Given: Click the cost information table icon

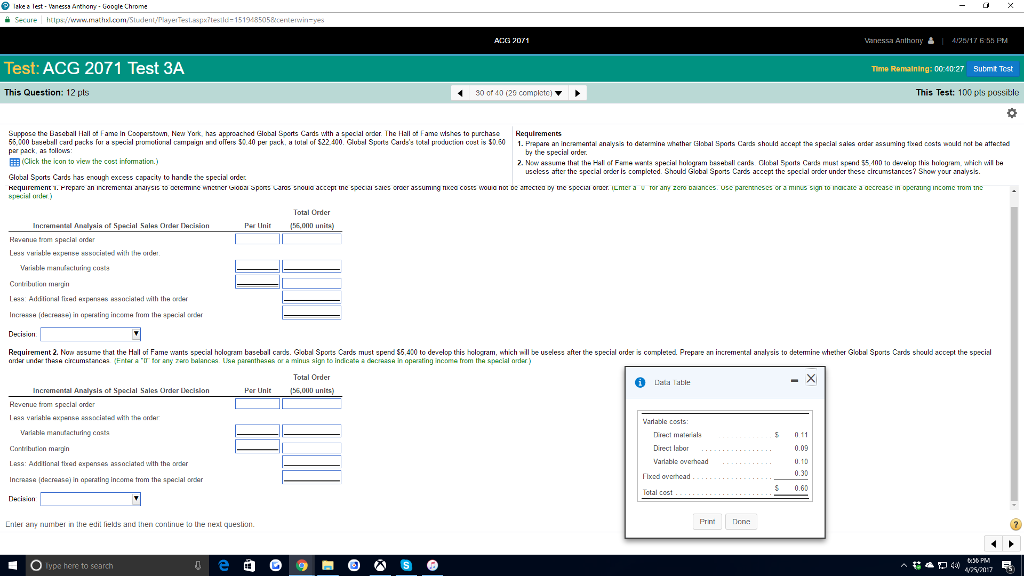Looking at the screenshot, I should coord(12,162).
